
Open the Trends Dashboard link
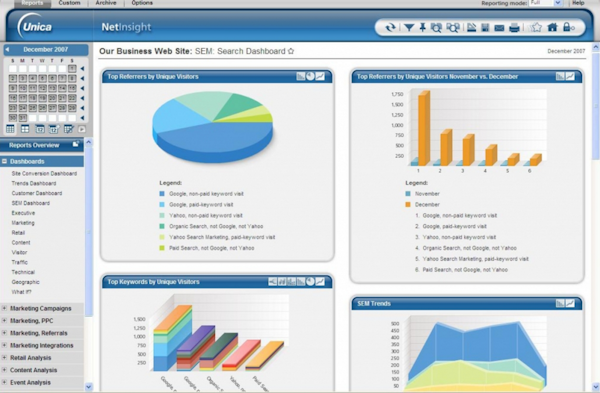click(34, 183)
